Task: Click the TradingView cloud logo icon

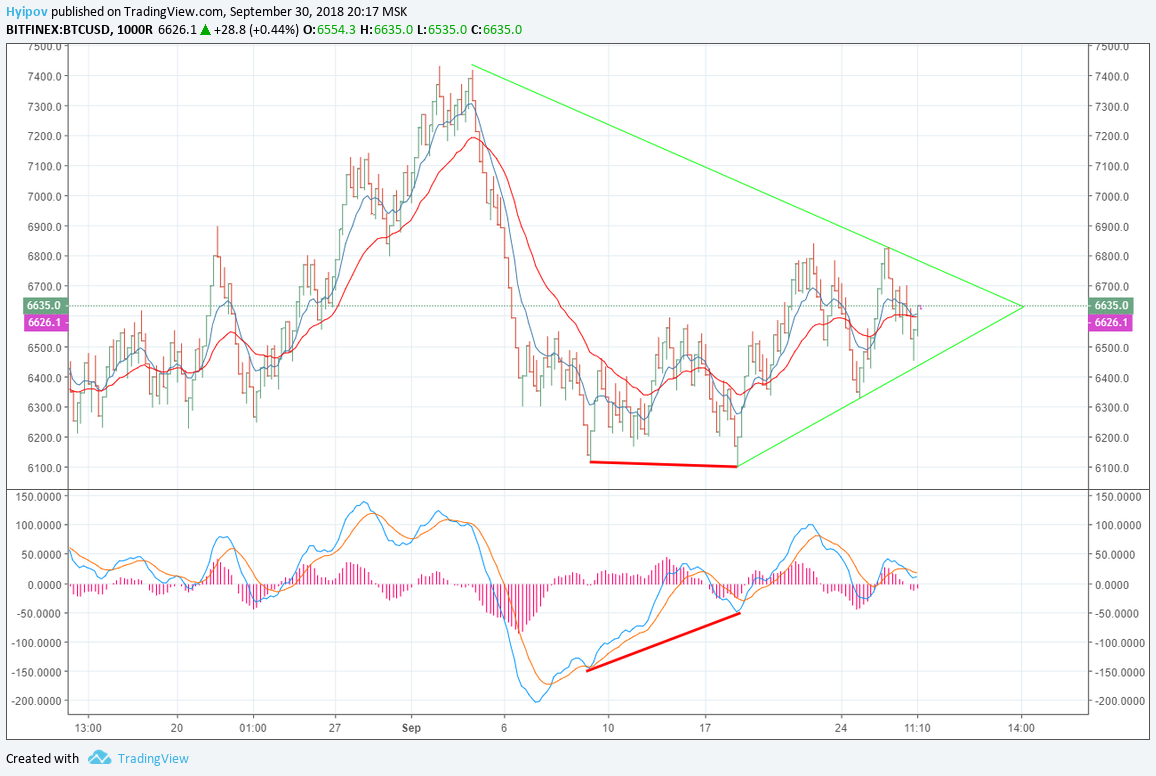Action: (100, 758)
